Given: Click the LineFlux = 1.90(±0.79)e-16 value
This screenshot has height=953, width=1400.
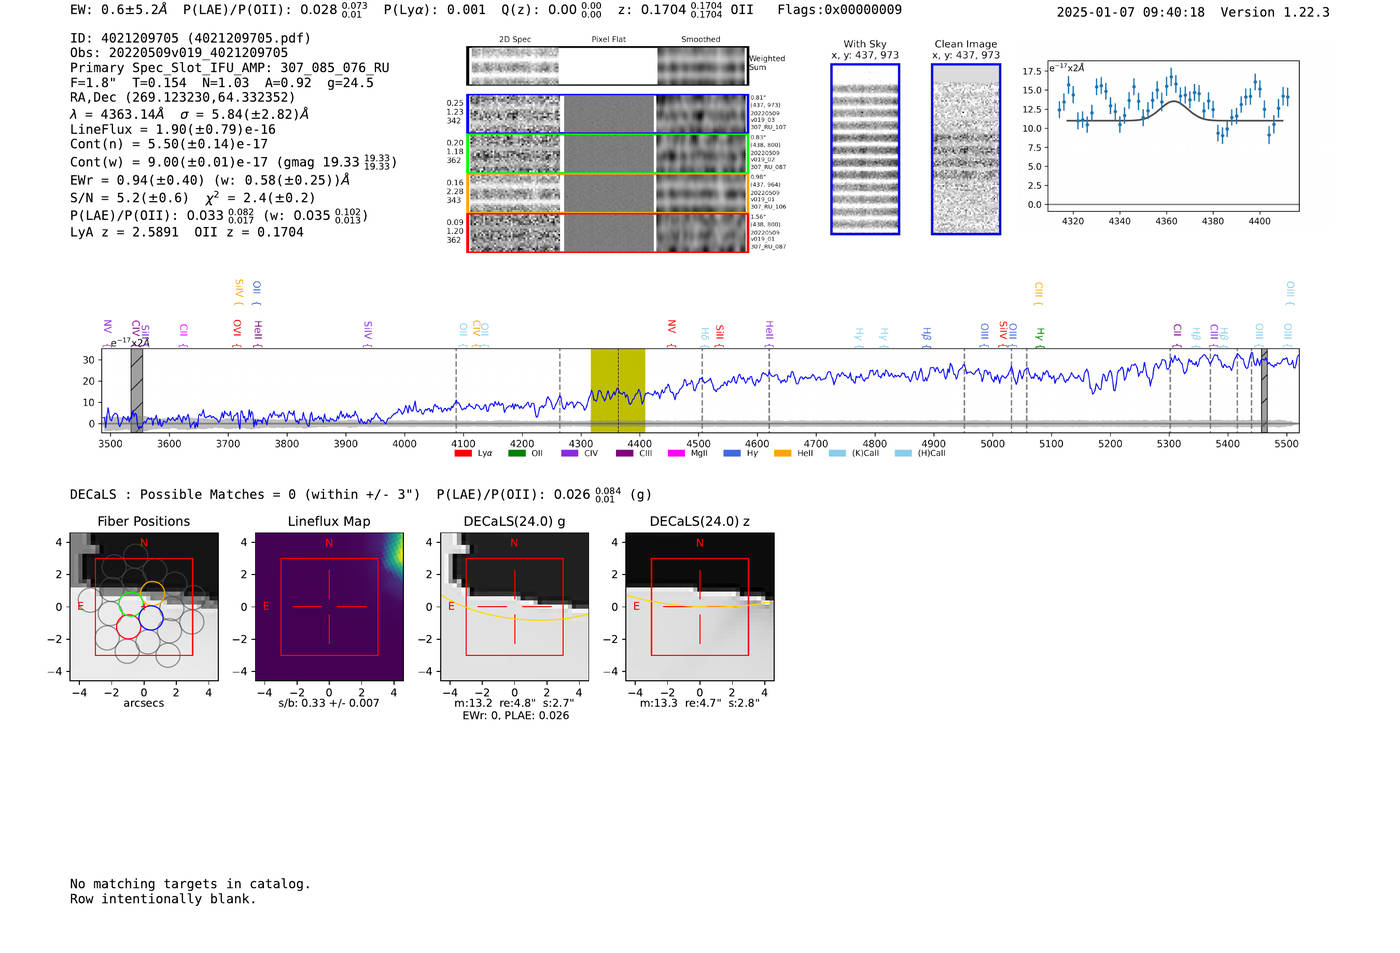Looking at the screenshot, I should click(173, 130).
